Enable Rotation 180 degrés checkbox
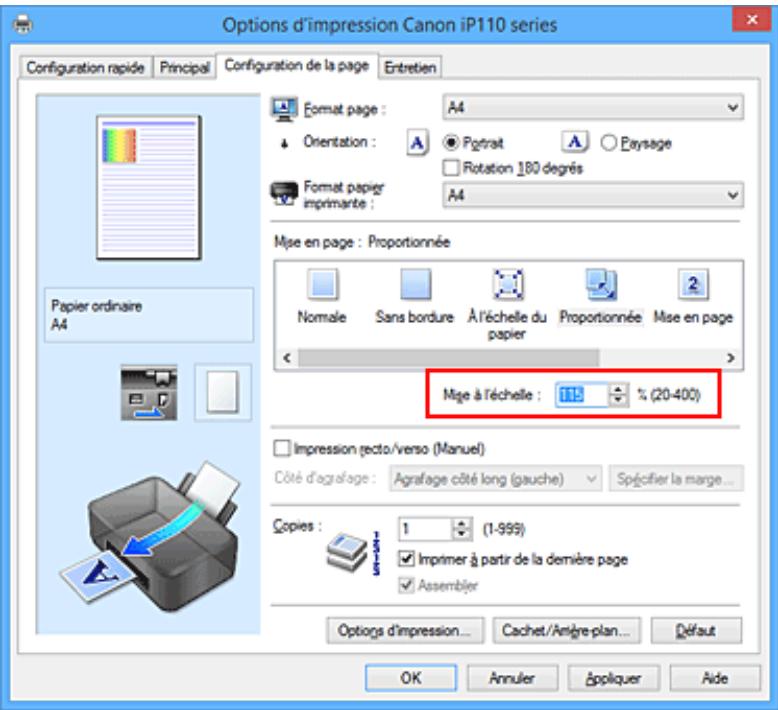This screenshot has width=778, height=710. point(451,168)
